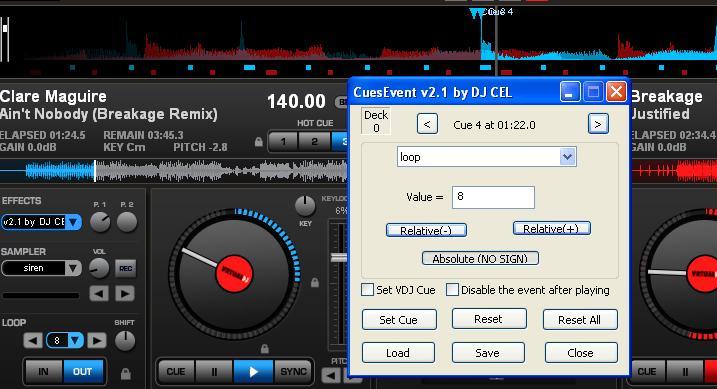Open the loop length 8 dropdown
The image size is (717, 389).
pyautogui.click(x=75, y=340)
